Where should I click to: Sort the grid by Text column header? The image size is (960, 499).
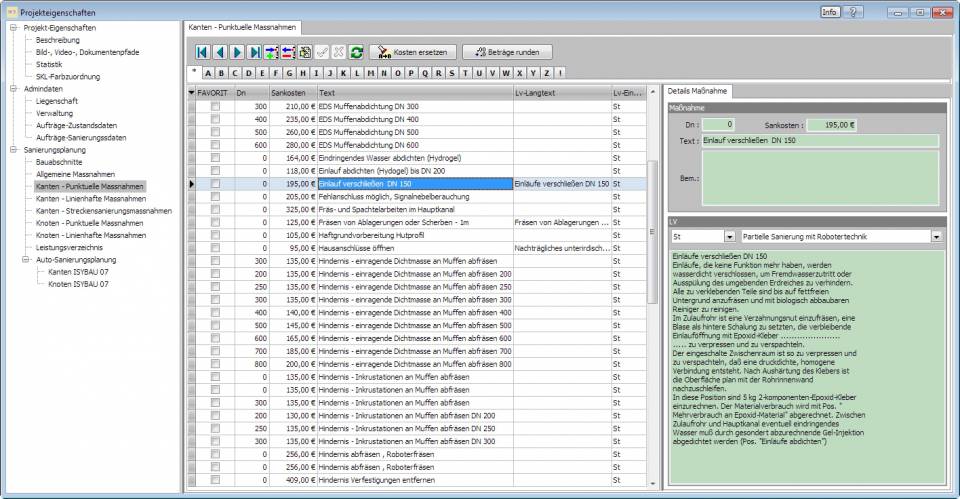point(415,93)
